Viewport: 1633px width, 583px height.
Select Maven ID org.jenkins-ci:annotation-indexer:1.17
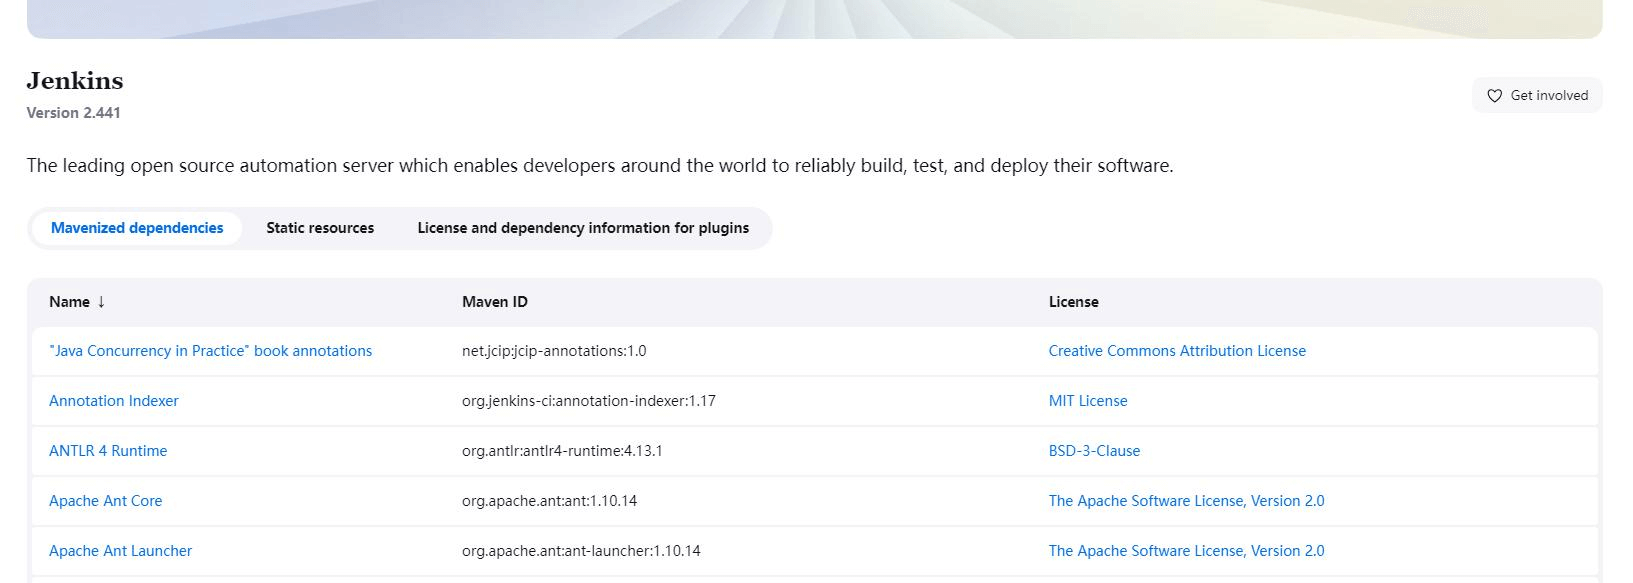[x=589, y=401]
